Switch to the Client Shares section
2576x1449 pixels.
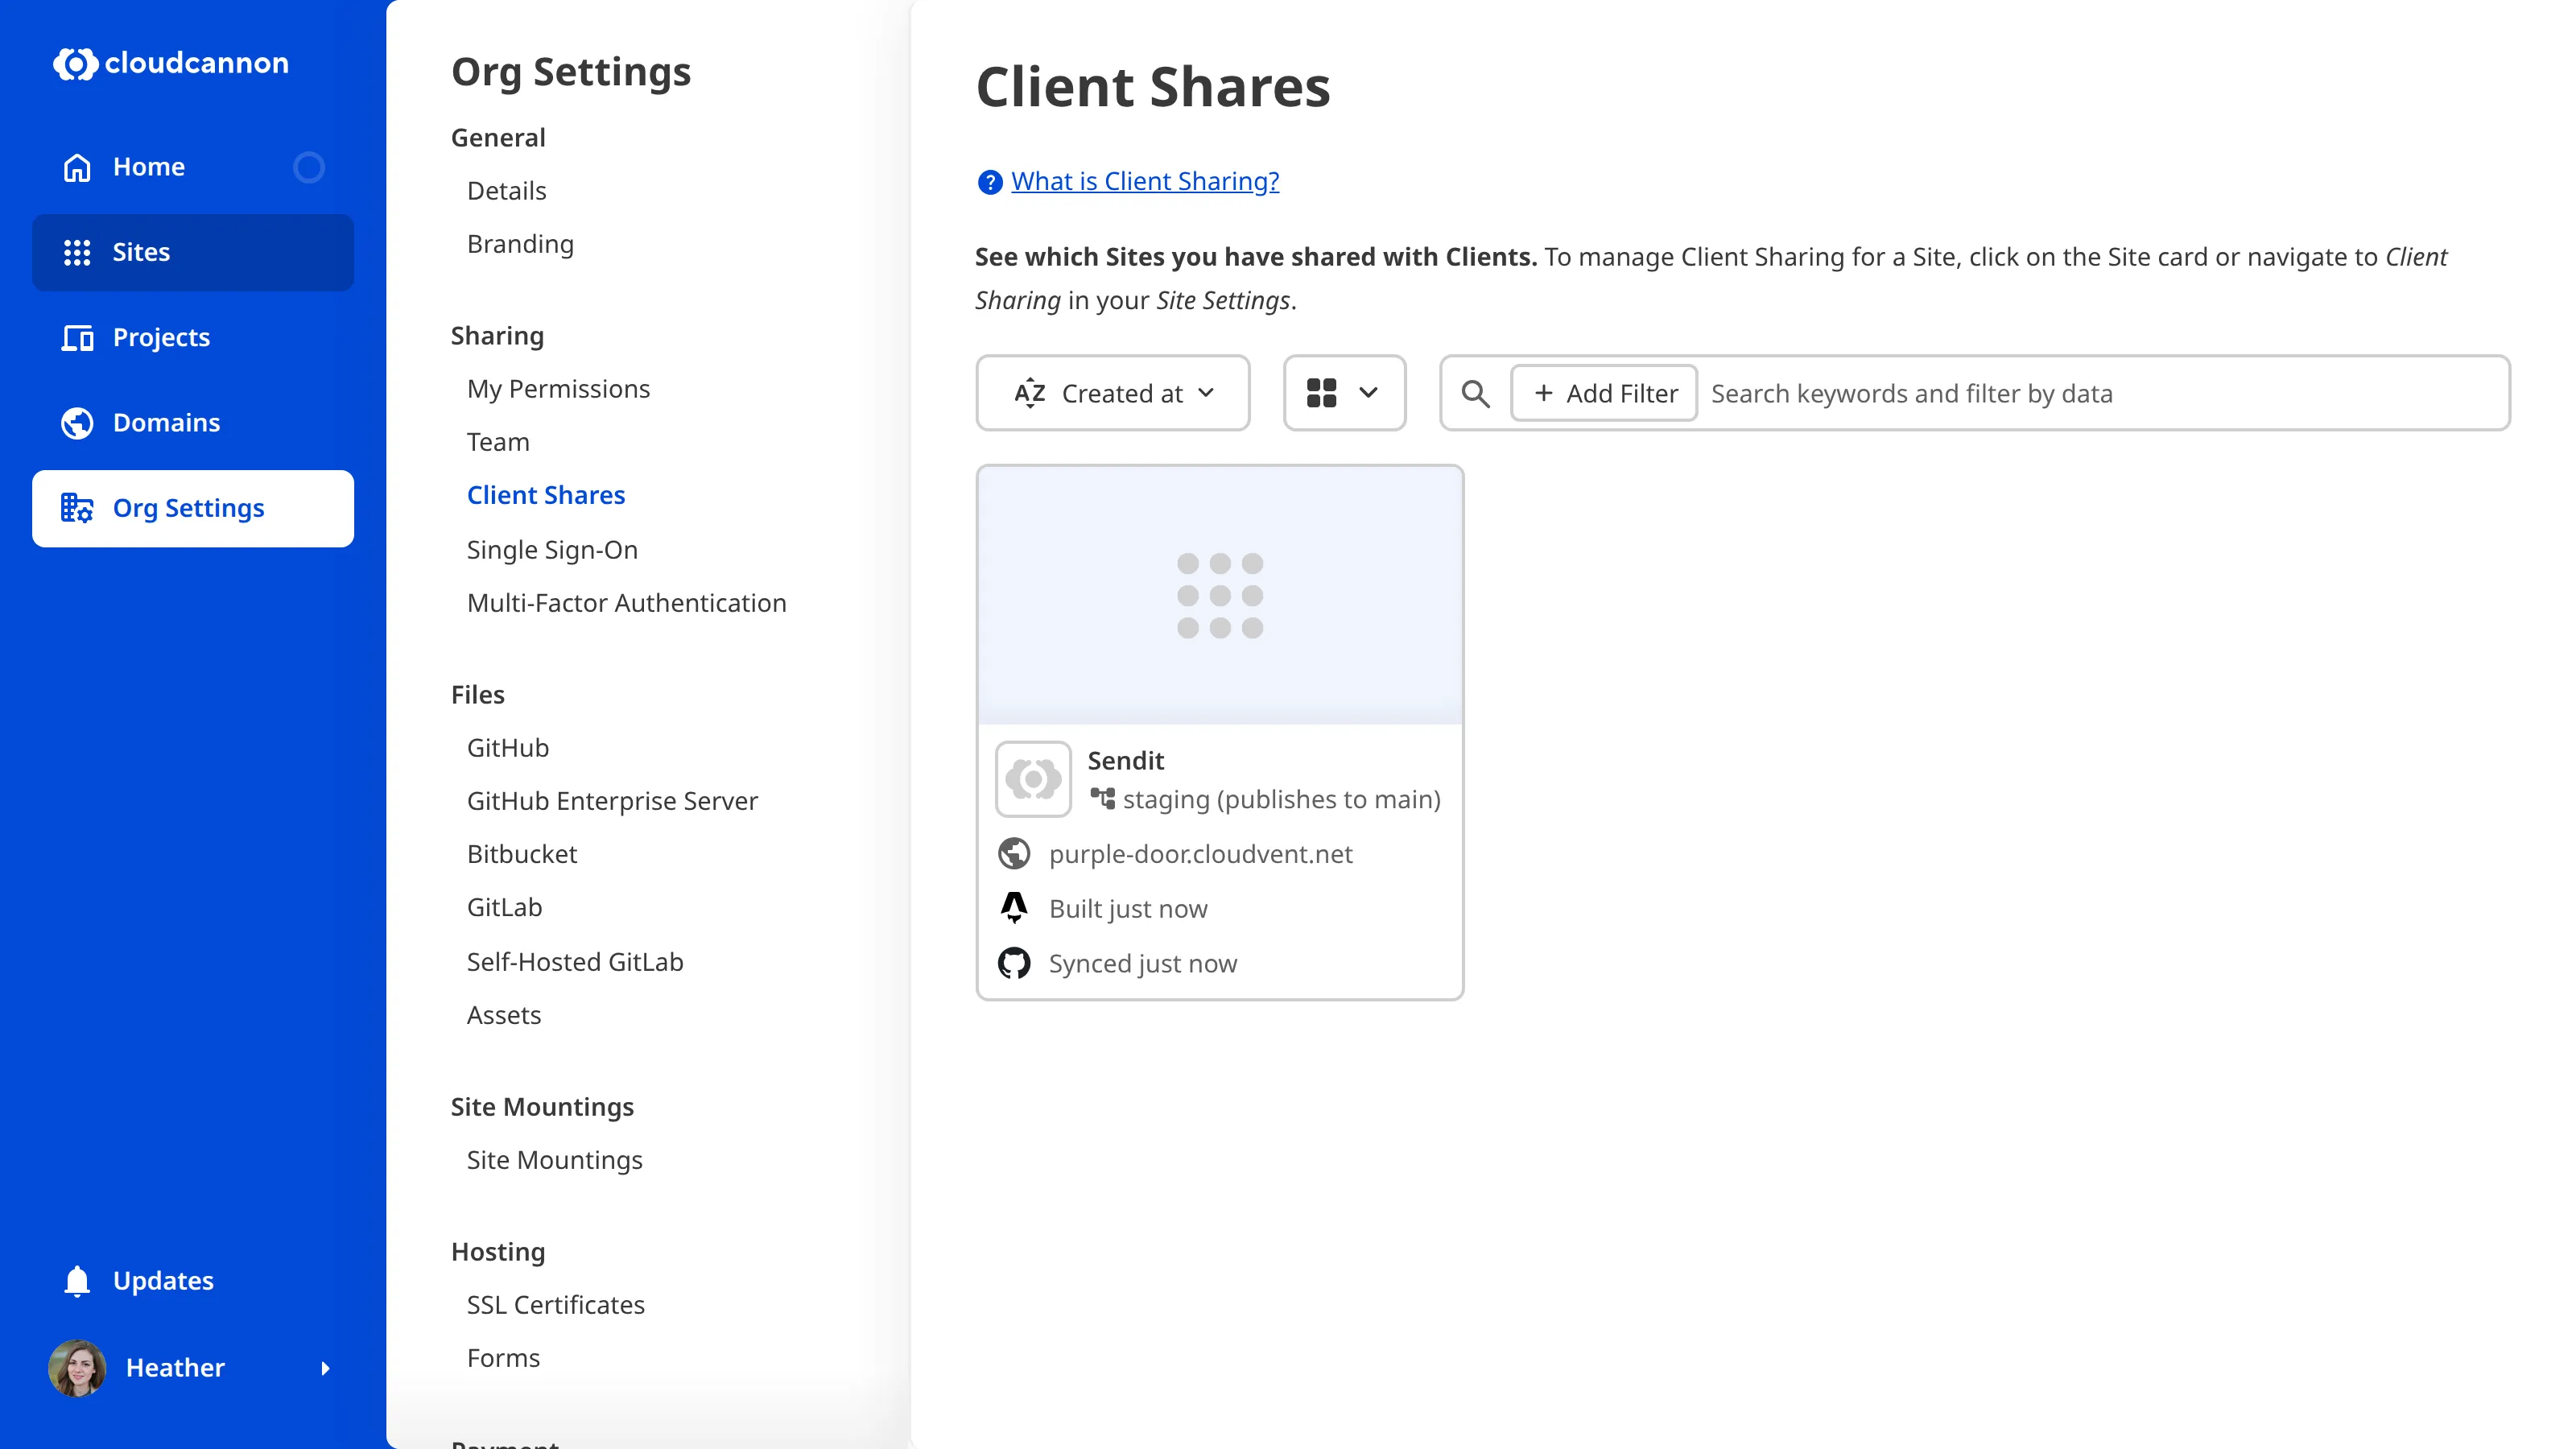pos(546,494)
